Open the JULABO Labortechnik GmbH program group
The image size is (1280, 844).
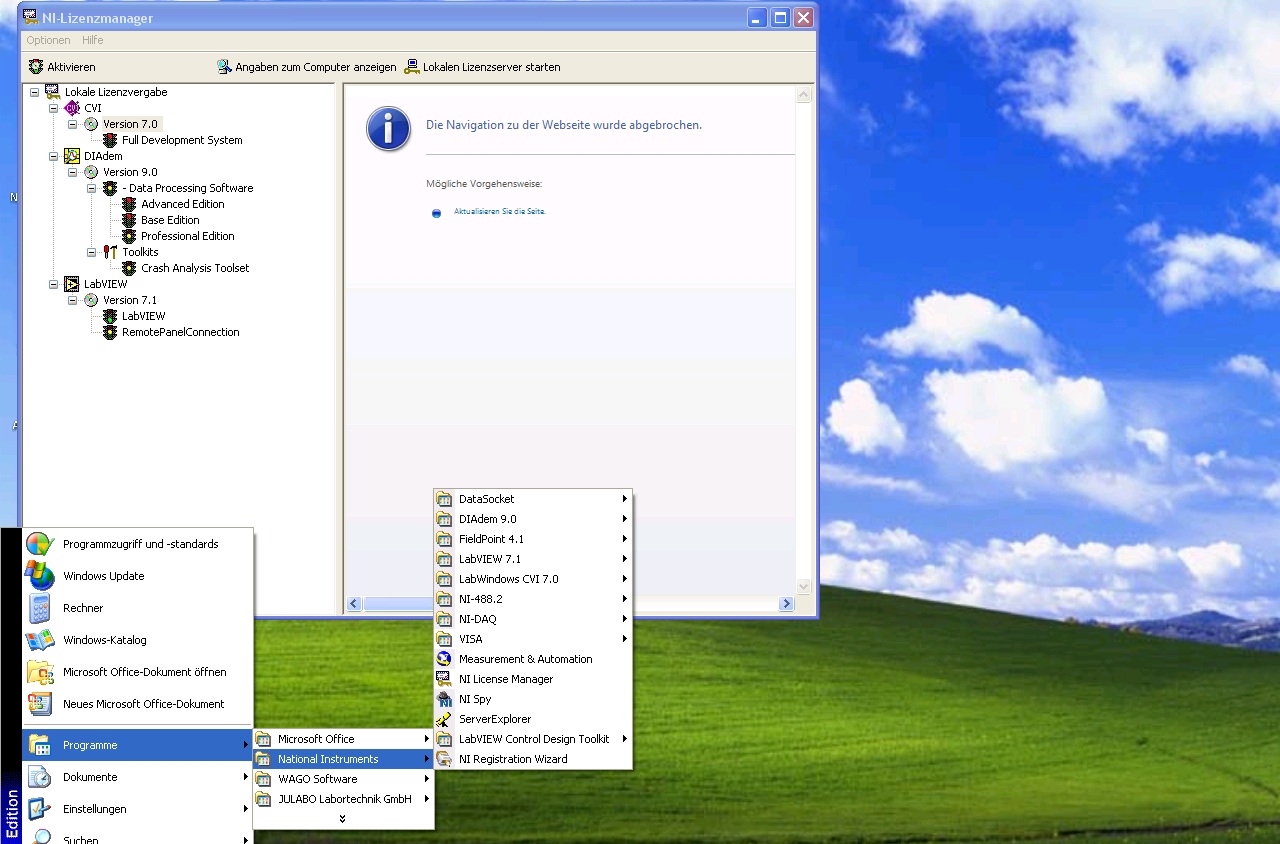click(x=343, y=799)
